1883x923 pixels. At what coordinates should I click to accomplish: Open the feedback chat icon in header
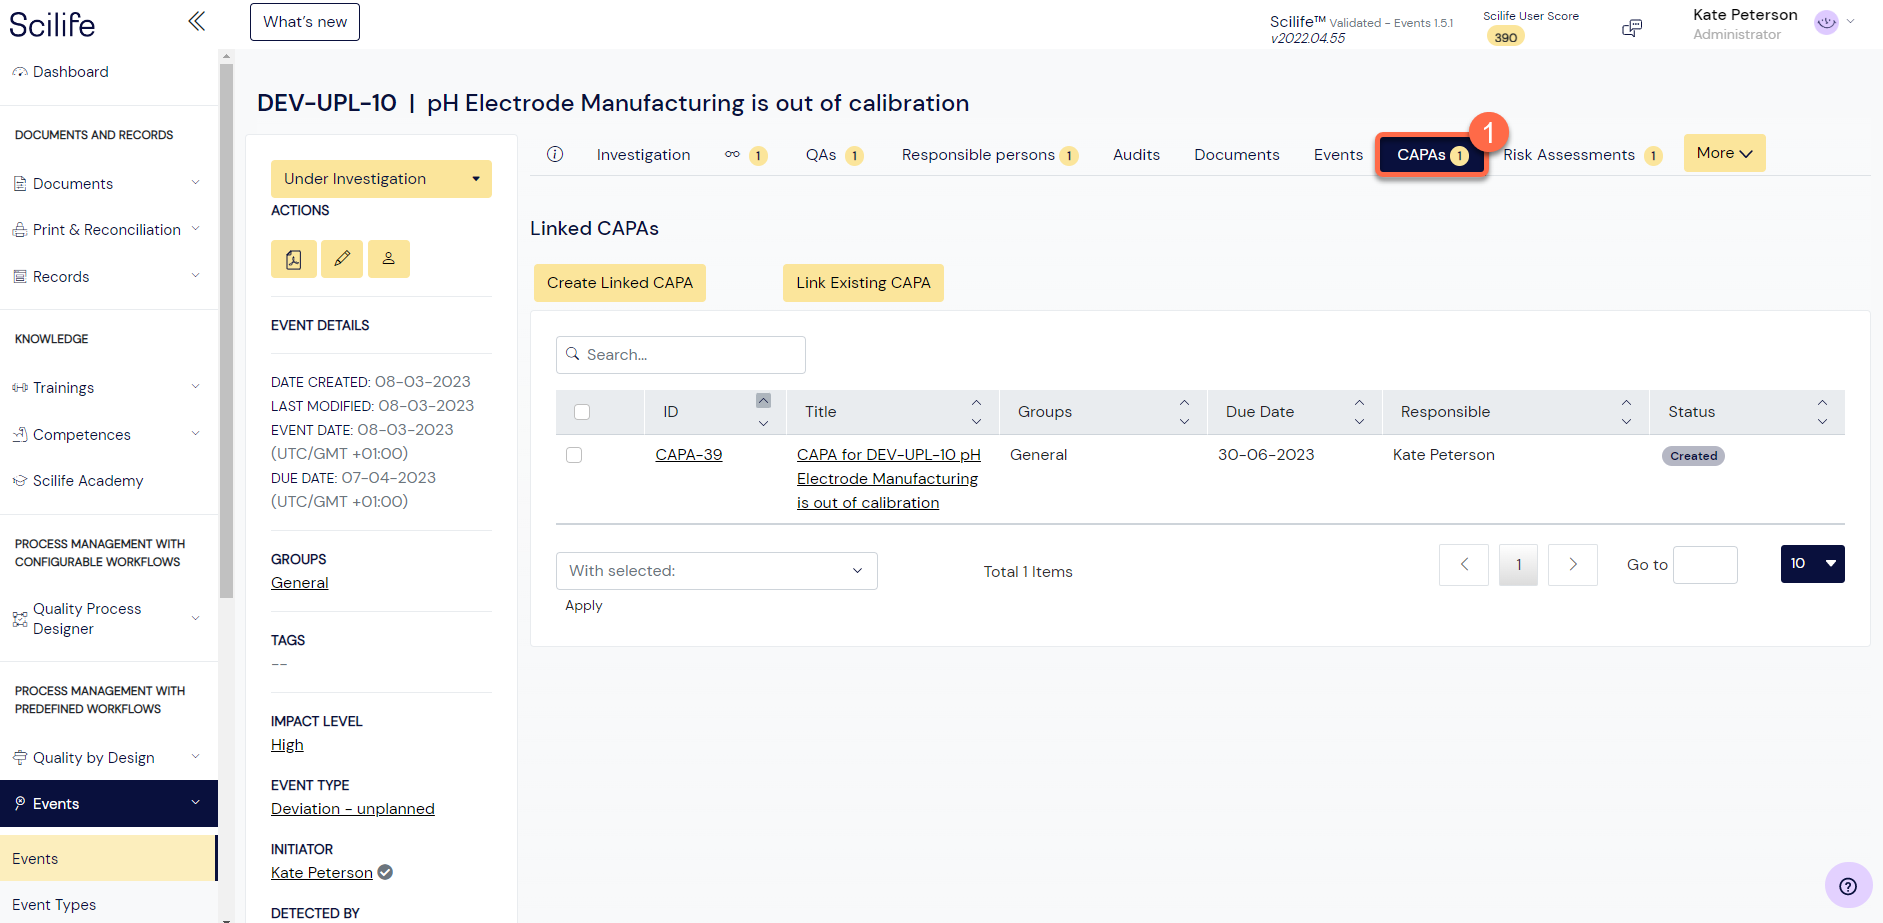point(1632,28)
